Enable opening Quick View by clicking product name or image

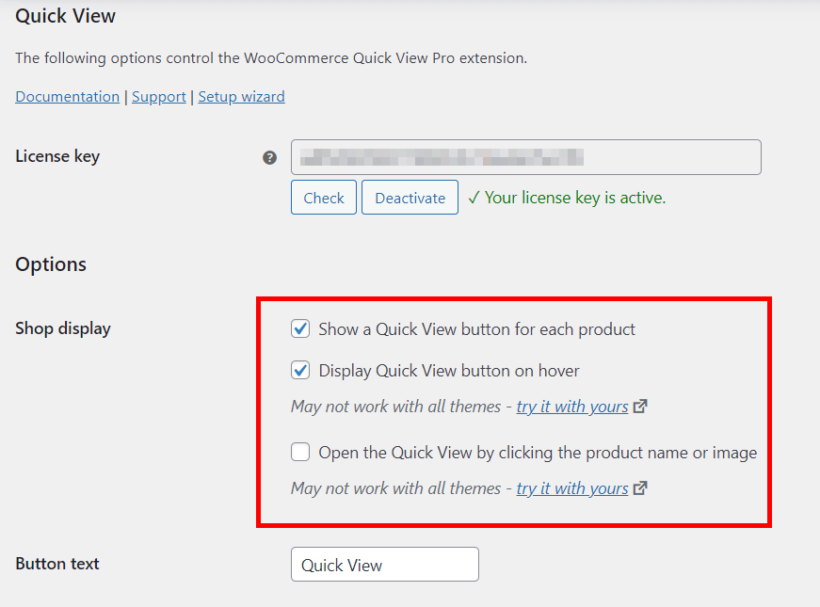301,452
